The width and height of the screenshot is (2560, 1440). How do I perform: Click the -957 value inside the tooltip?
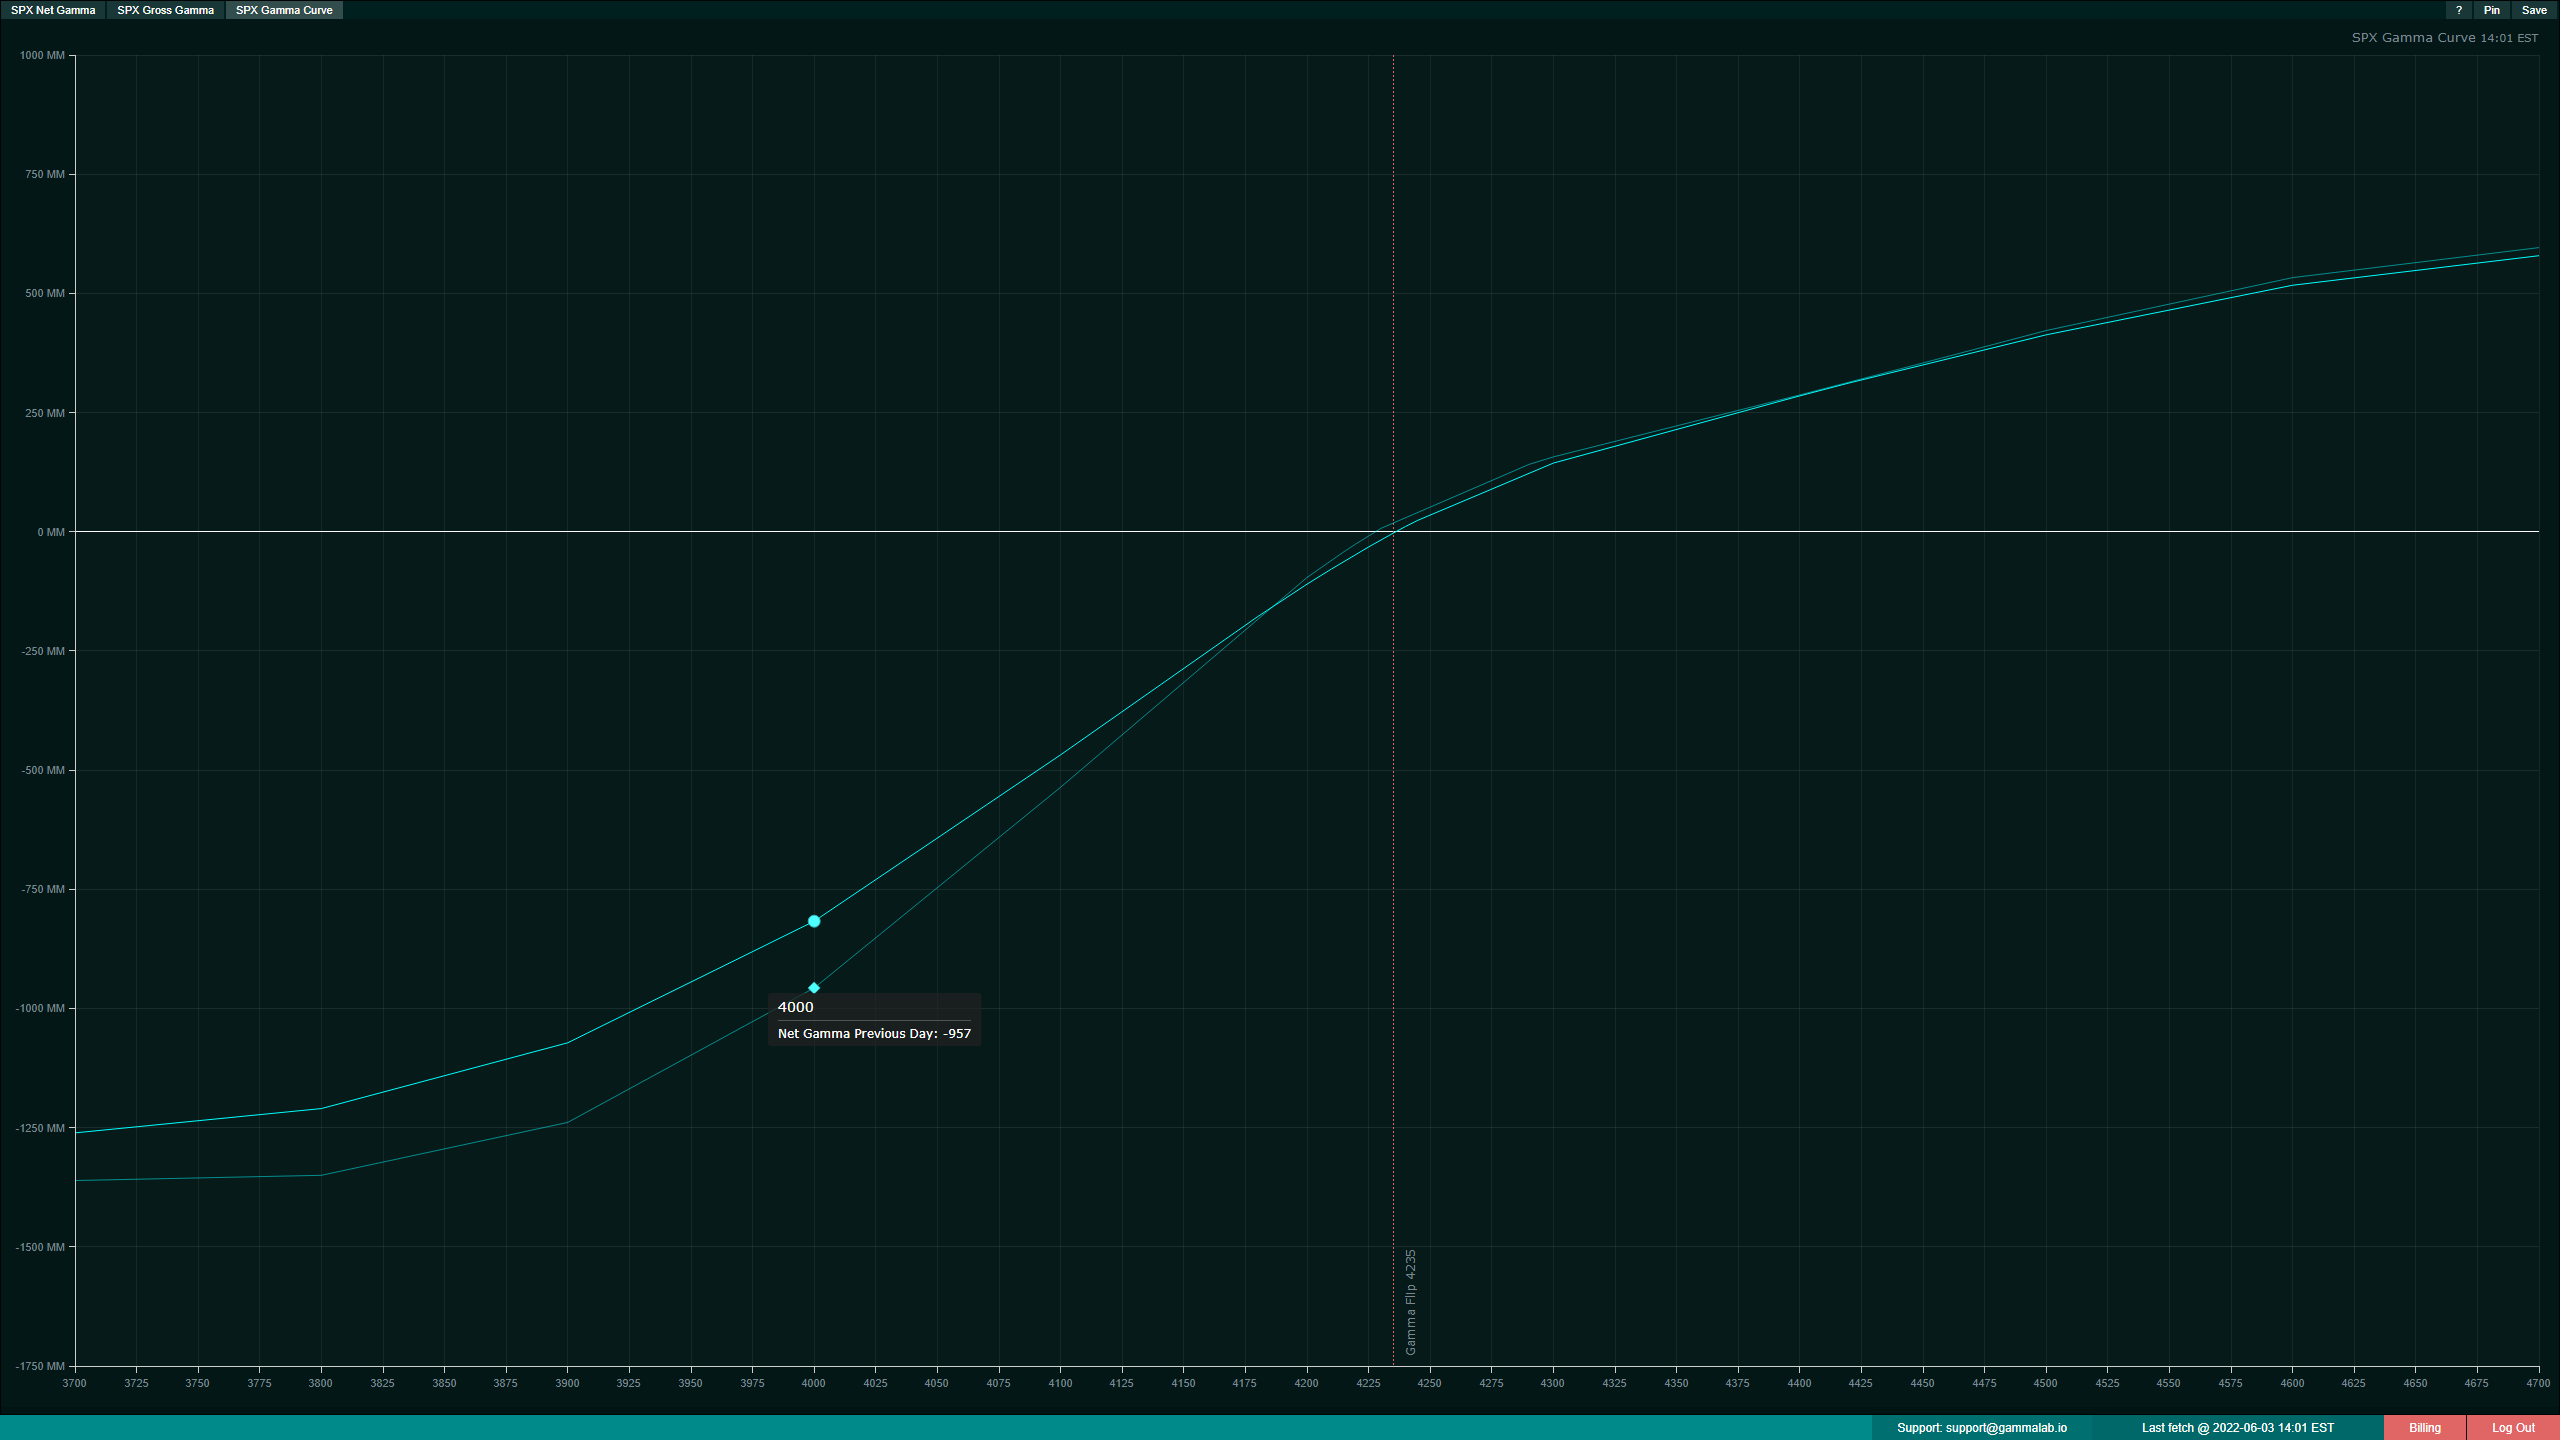point(958,1034)
